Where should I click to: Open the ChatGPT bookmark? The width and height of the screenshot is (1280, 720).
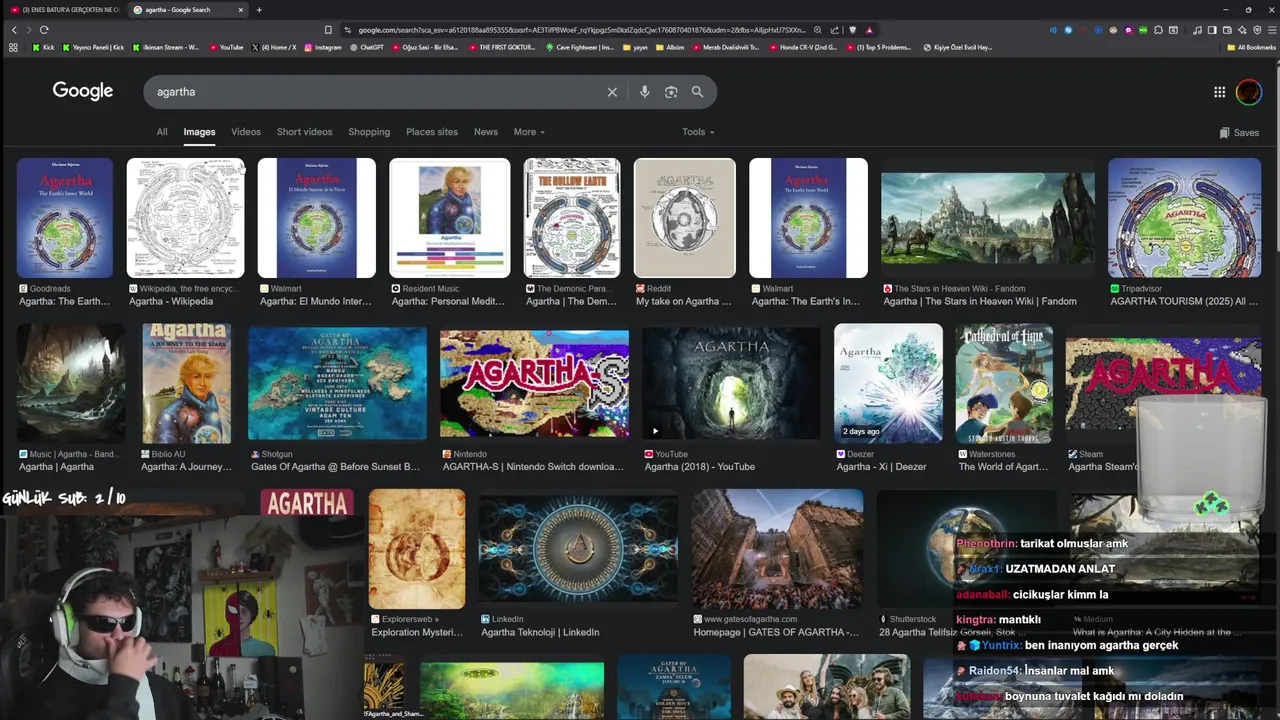367,47
